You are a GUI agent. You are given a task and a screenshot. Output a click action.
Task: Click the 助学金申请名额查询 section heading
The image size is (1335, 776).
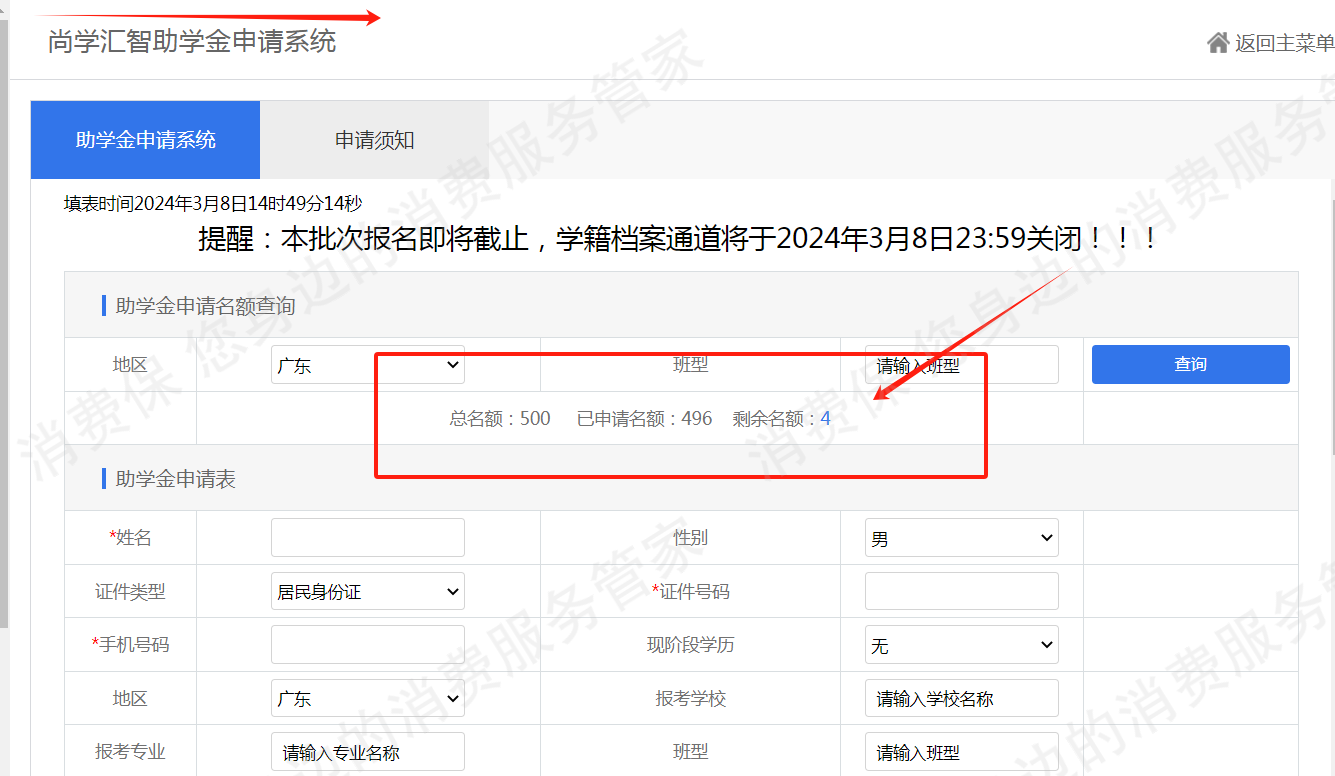206,306
